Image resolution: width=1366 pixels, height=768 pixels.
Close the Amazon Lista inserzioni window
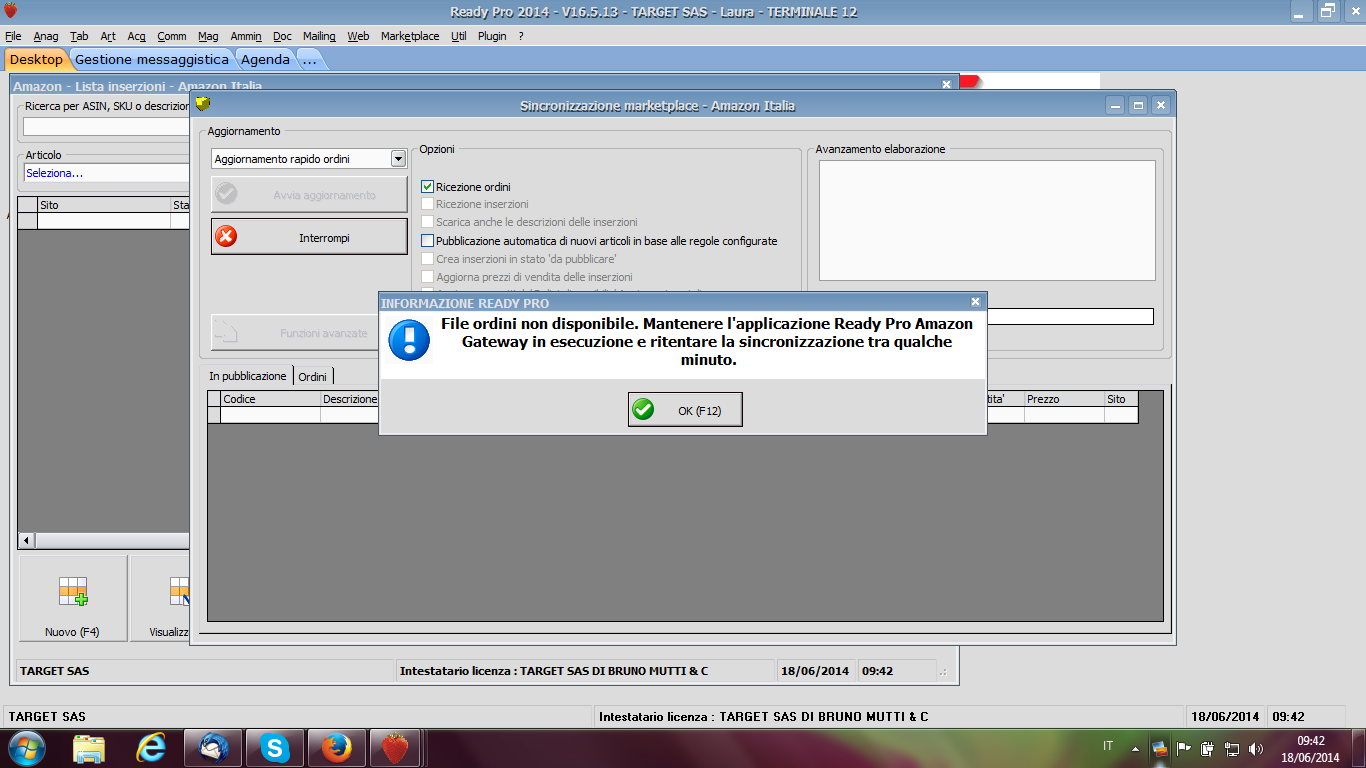click(x=946, y=85)
